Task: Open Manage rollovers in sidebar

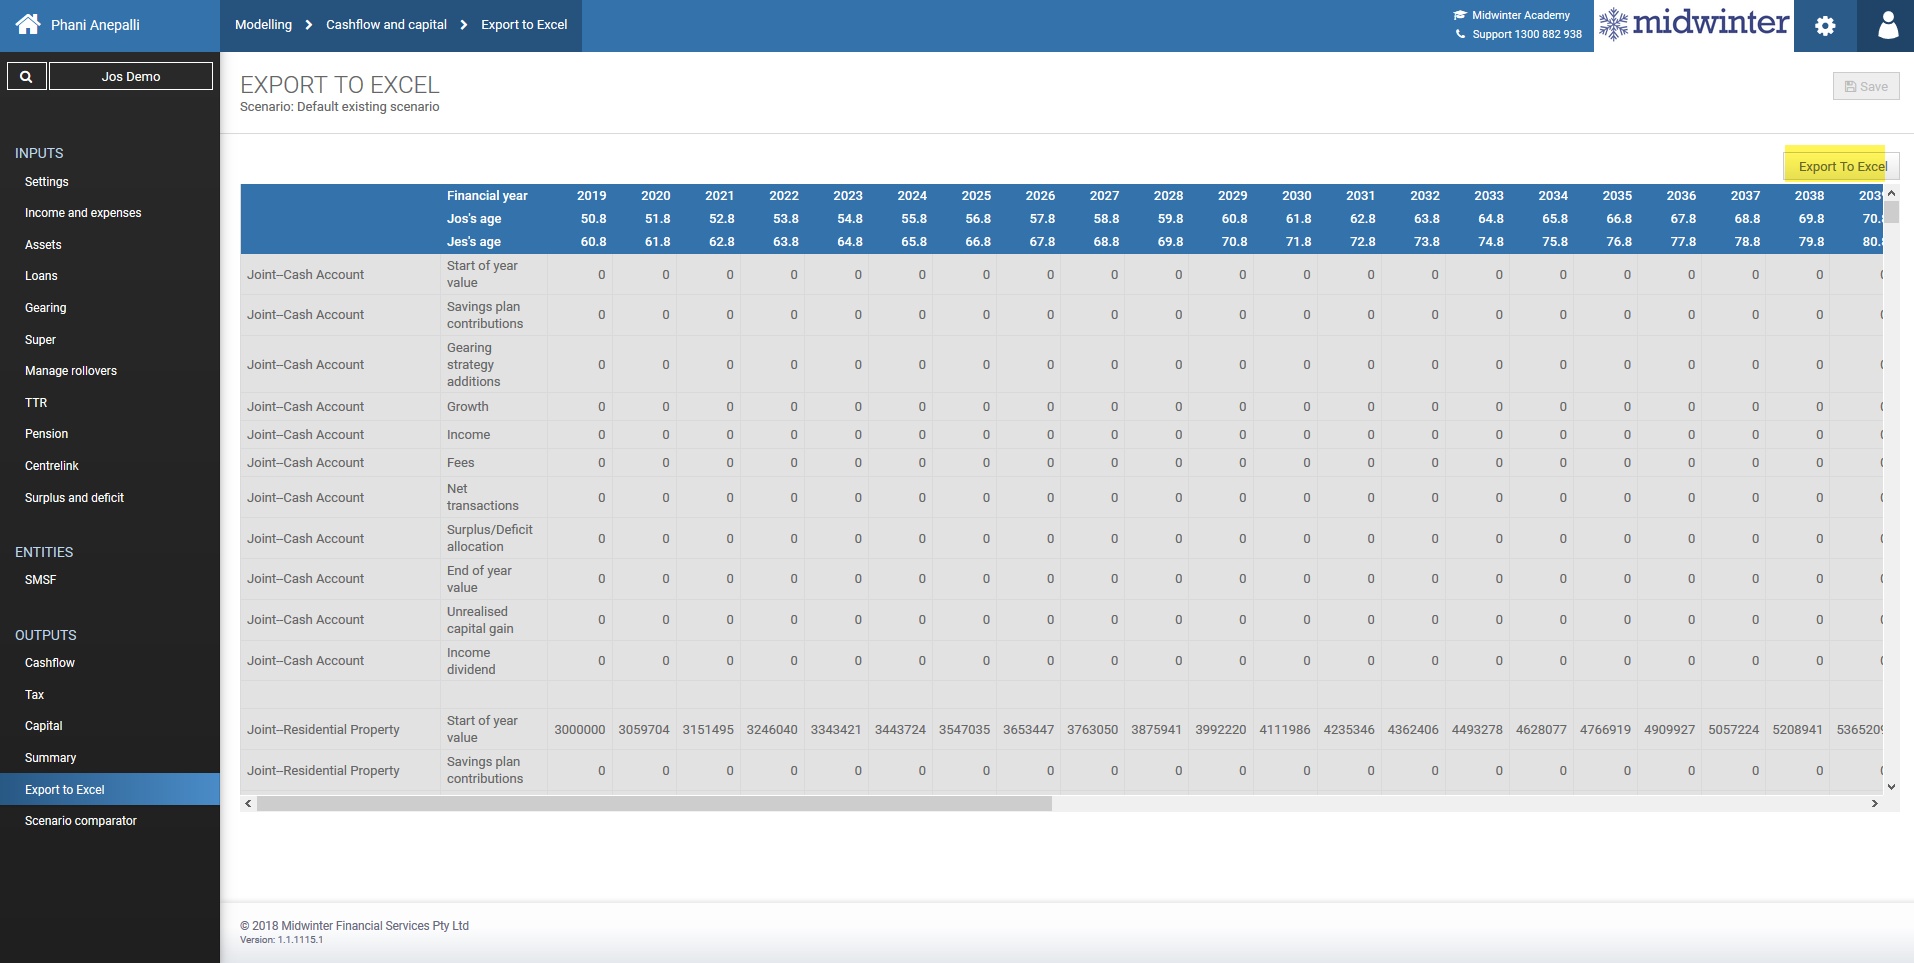Action: tap(71, 371)
